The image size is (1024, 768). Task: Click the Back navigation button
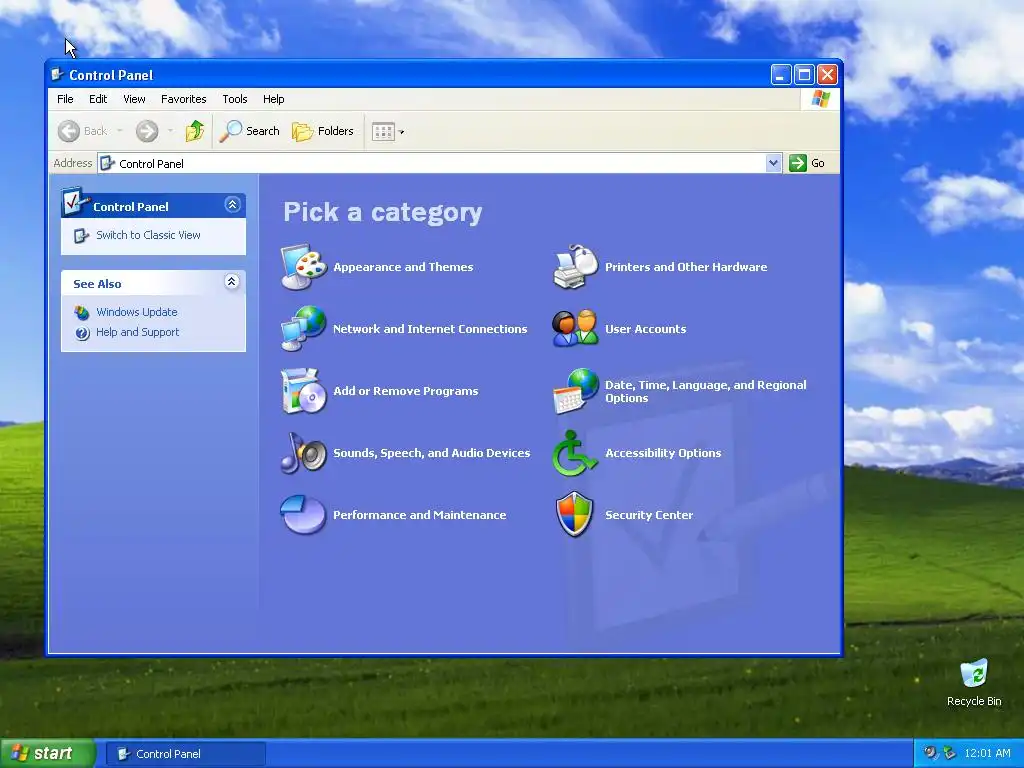tap(83, 131)
